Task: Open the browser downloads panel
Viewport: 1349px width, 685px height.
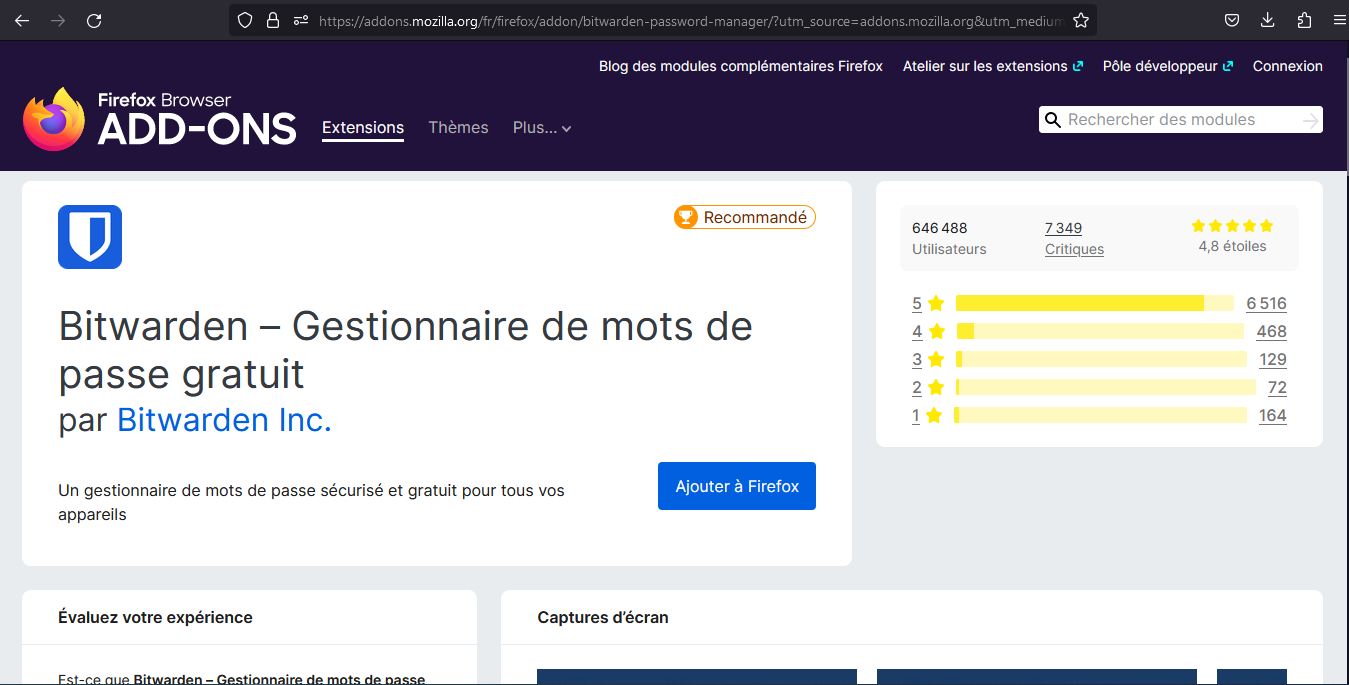Action: click(1268, 20)
